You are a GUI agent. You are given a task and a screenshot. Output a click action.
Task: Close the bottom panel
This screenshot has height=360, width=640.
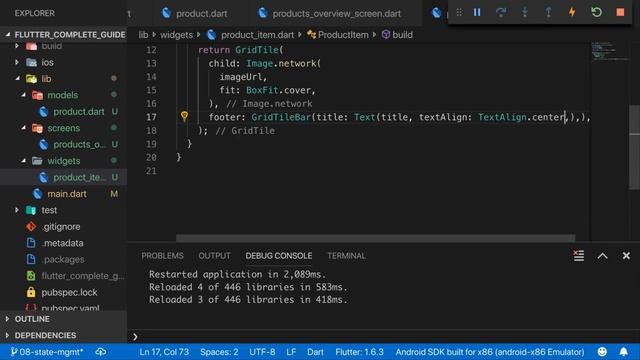626,256
